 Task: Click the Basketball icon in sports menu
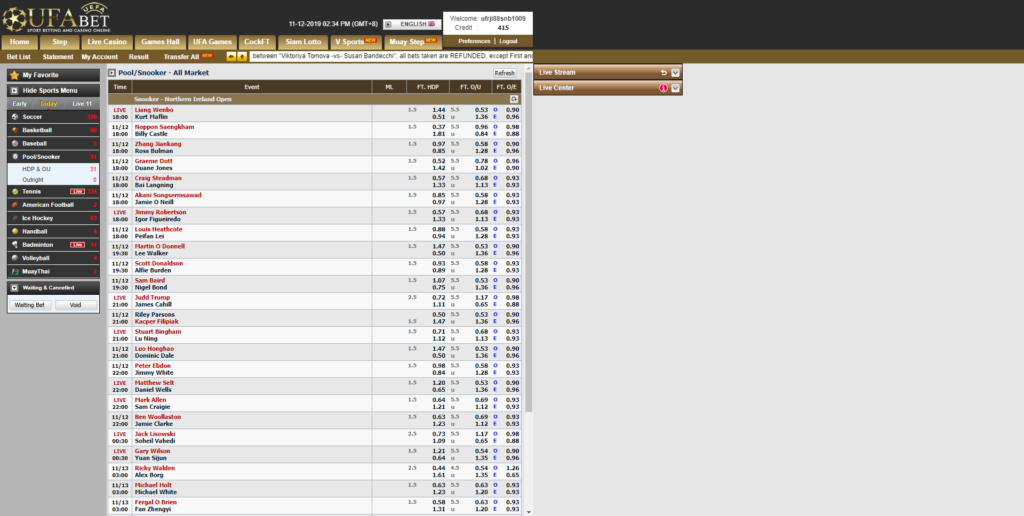tap(15, 130)
